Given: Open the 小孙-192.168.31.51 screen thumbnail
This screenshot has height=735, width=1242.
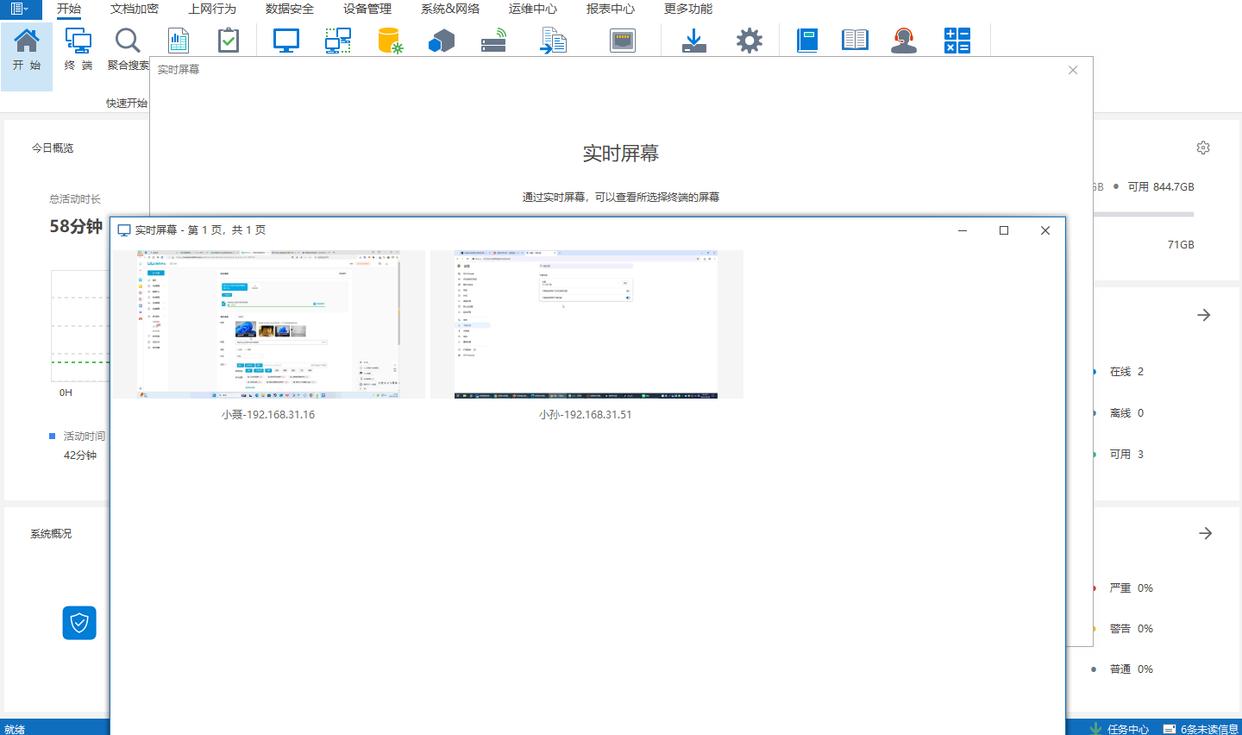Looking at the screenshot, I should (x=586, y=325).
